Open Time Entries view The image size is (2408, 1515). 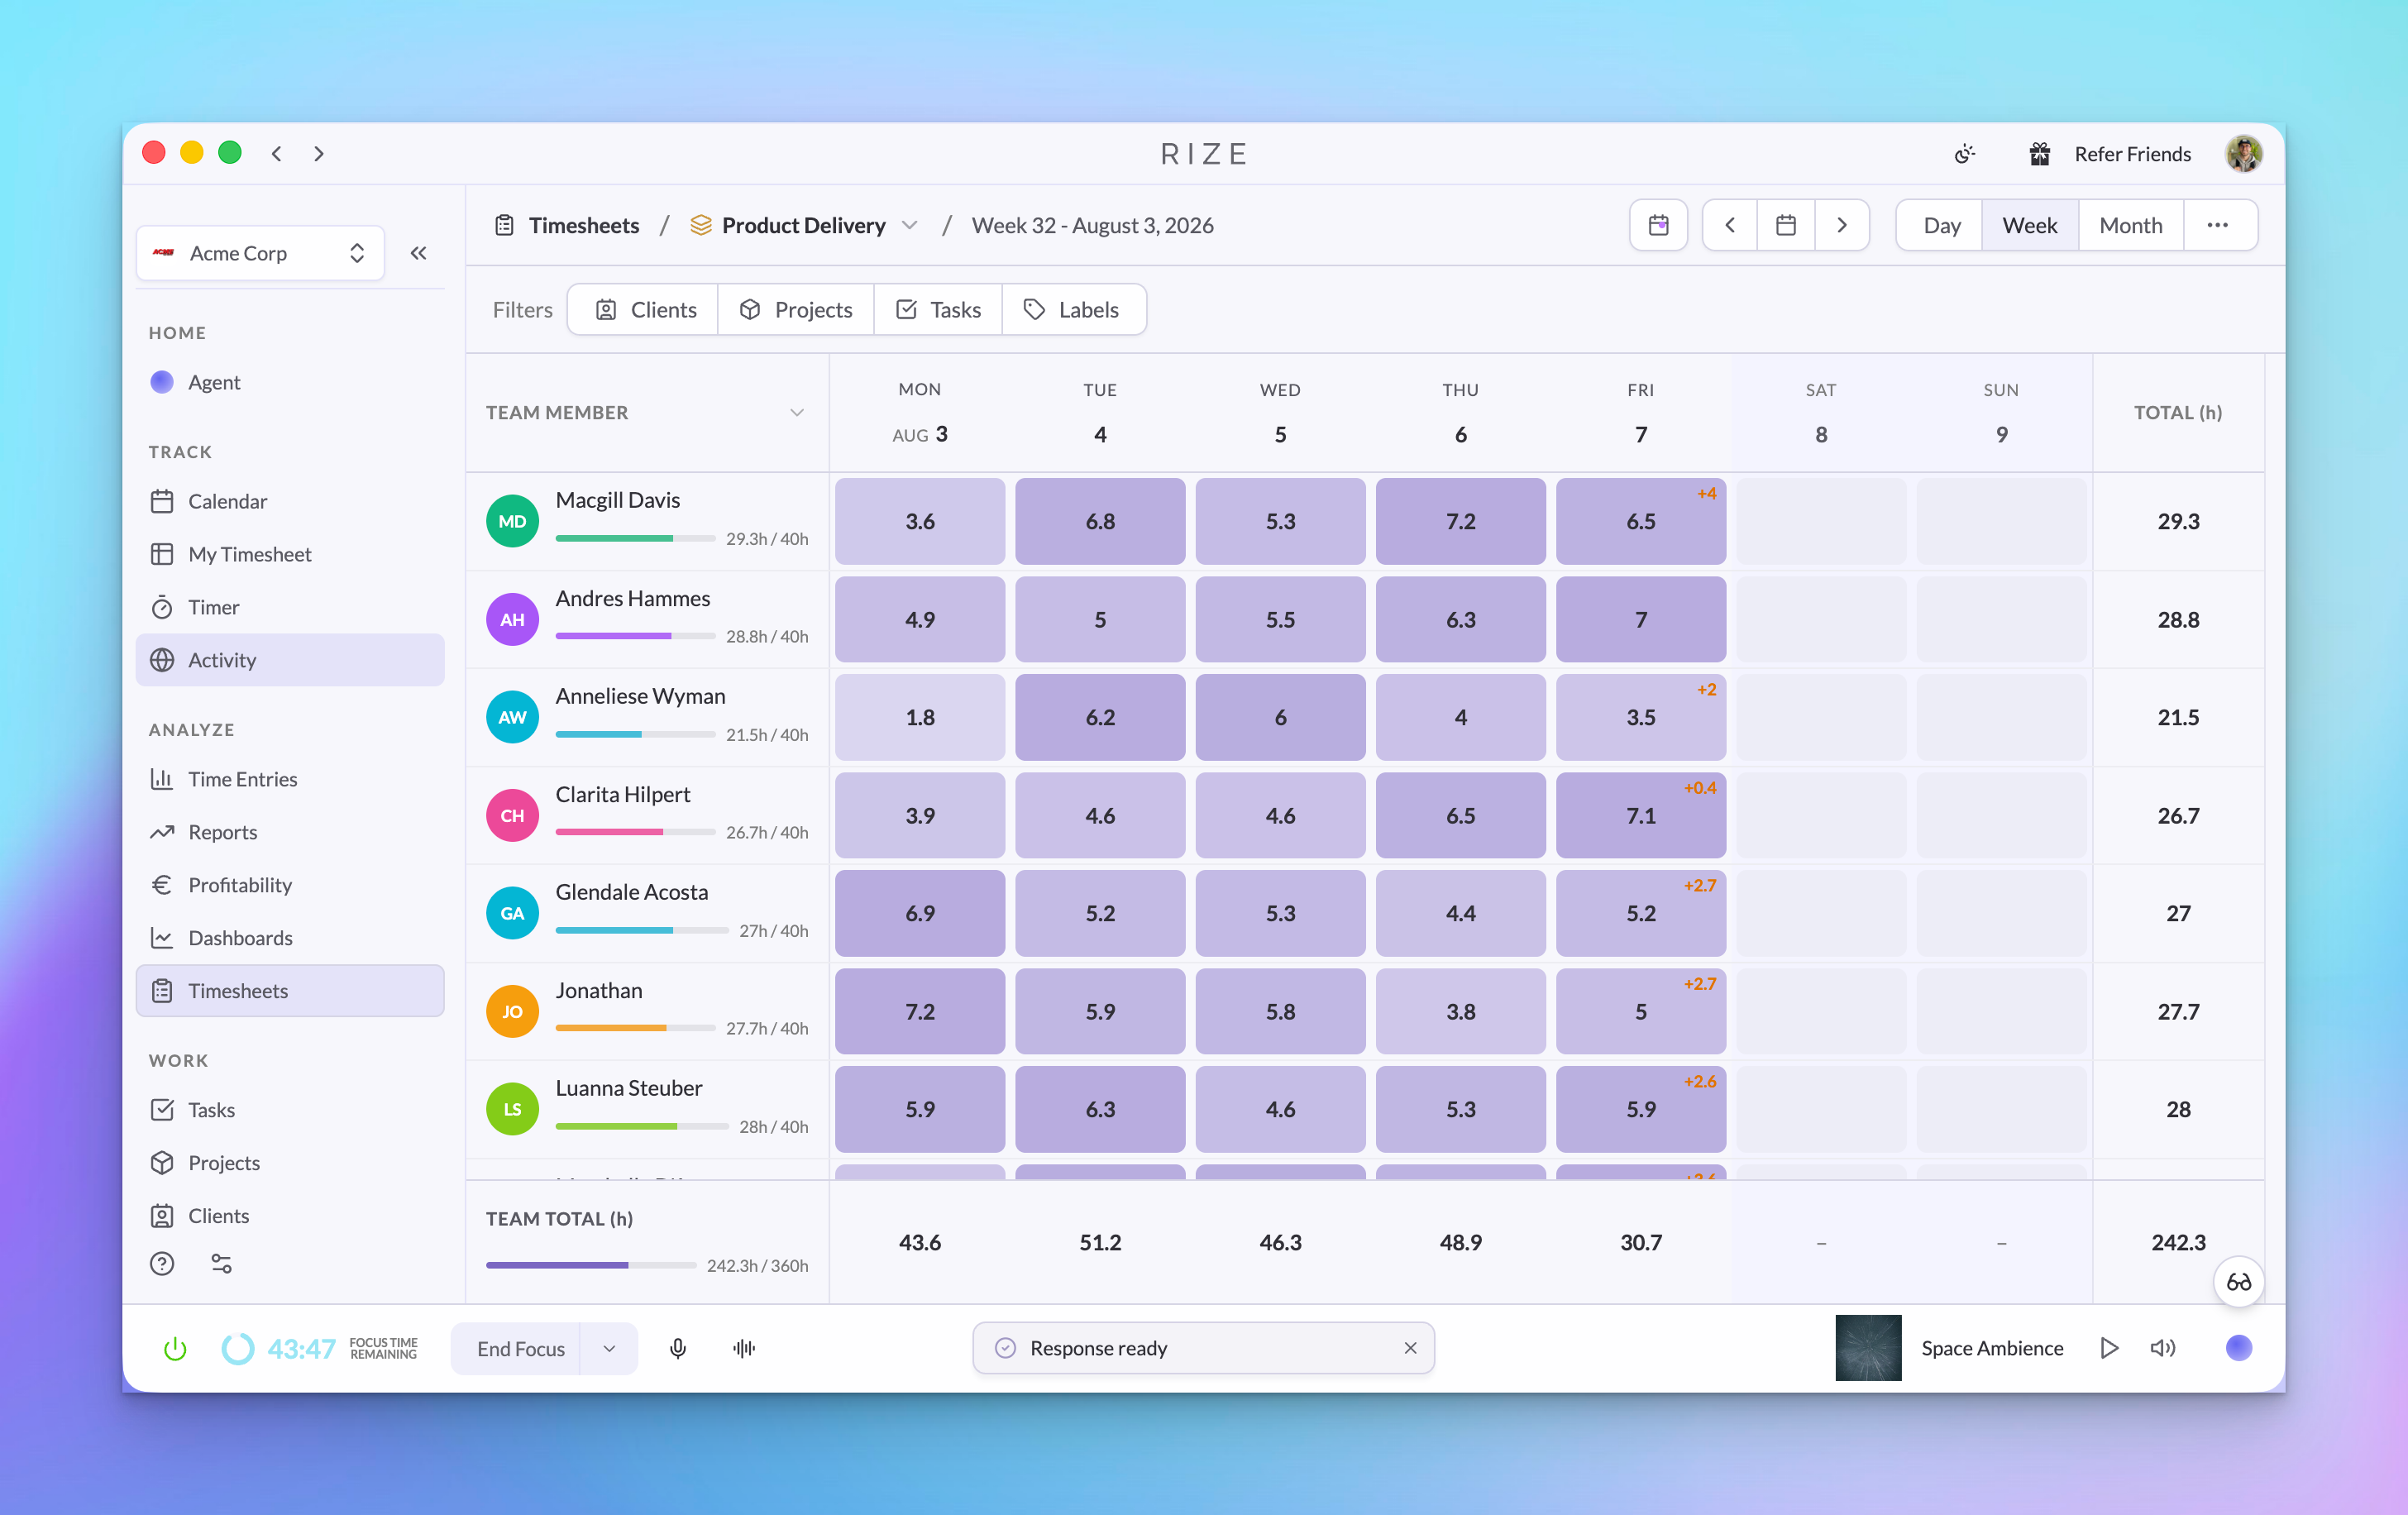[x=290, y=779]
